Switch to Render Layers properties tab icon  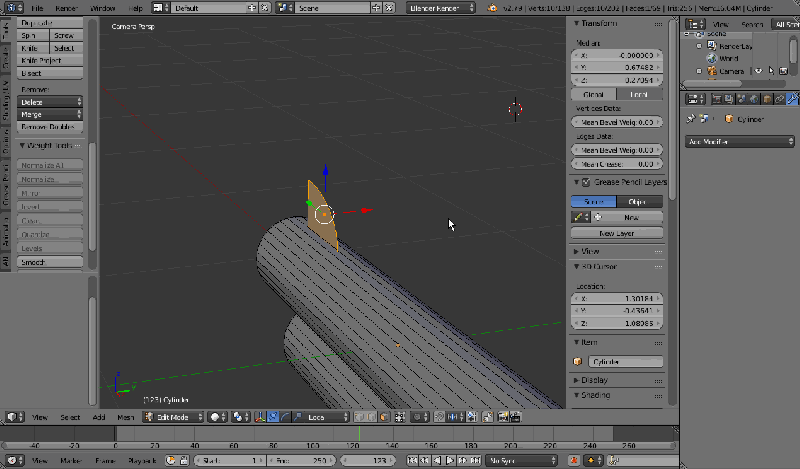[x=729, y=99]
